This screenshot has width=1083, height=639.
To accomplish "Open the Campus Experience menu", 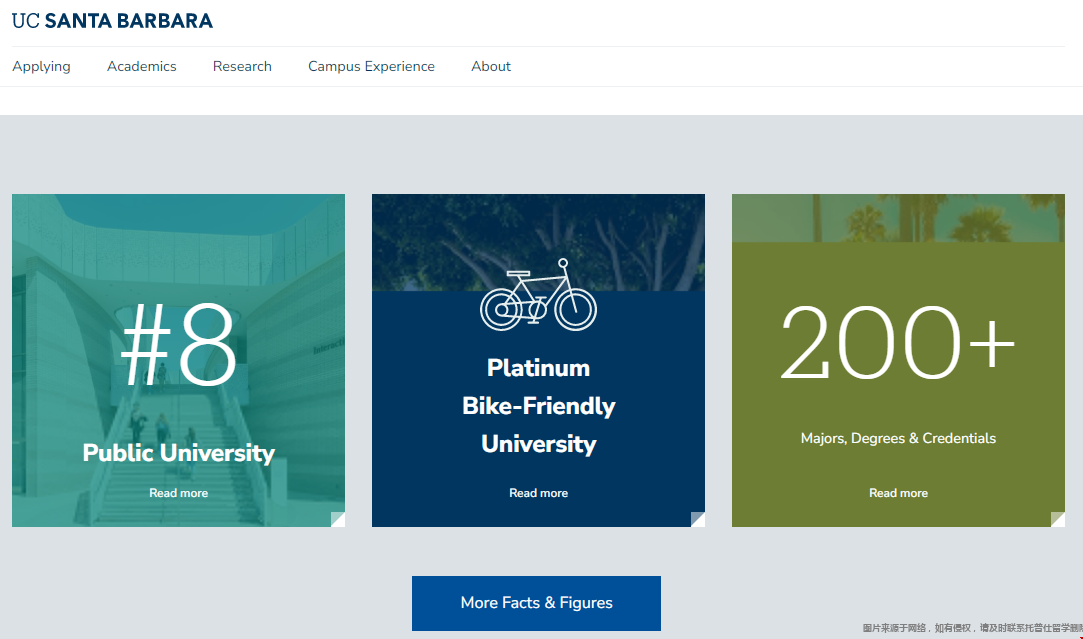I will pos(372,66).
